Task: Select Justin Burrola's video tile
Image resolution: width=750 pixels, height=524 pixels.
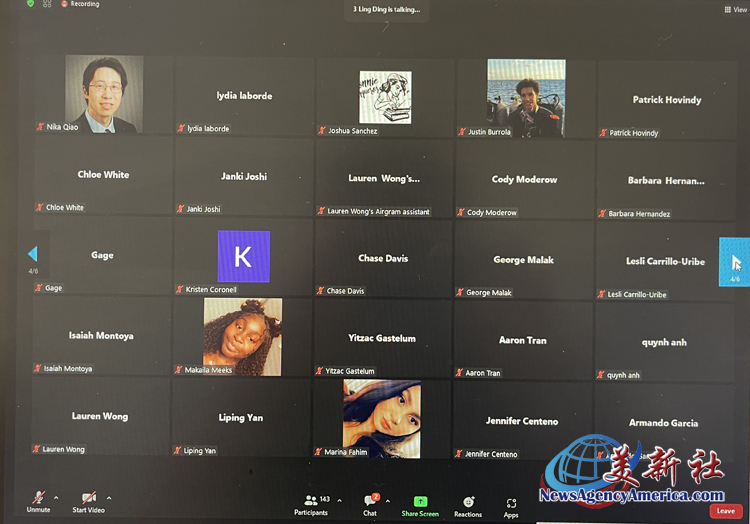Action: pyautogui.click(x=526, y=98)
